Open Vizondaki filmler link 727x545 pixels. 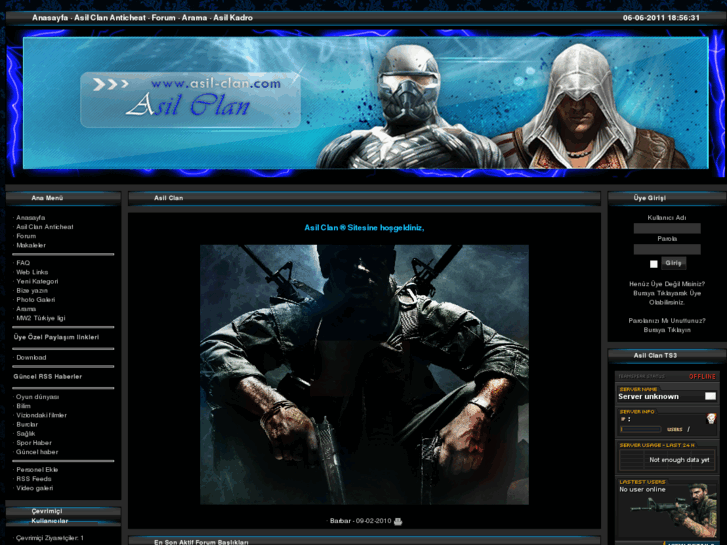coord(41,416)
